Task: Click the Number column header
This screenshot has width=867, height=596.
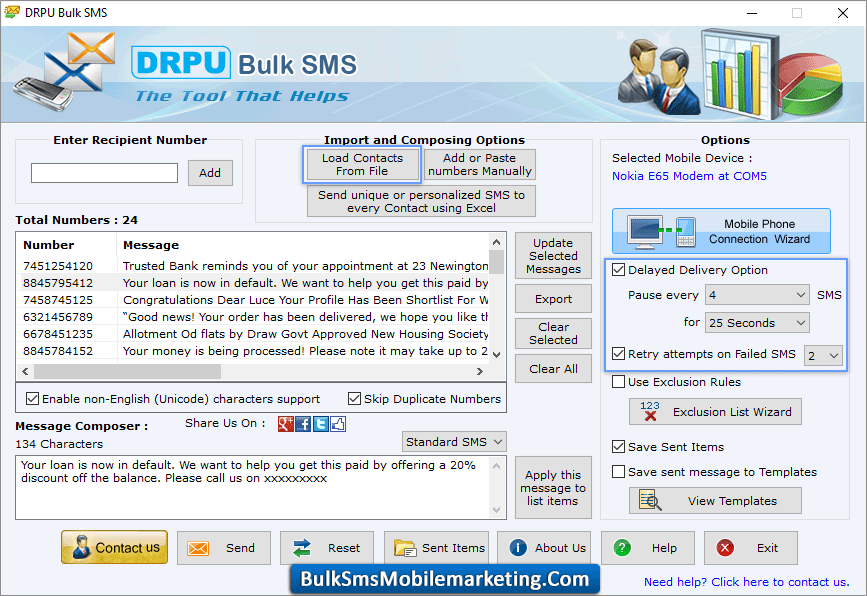Action: pyautogui.click(x=67, y=245)
